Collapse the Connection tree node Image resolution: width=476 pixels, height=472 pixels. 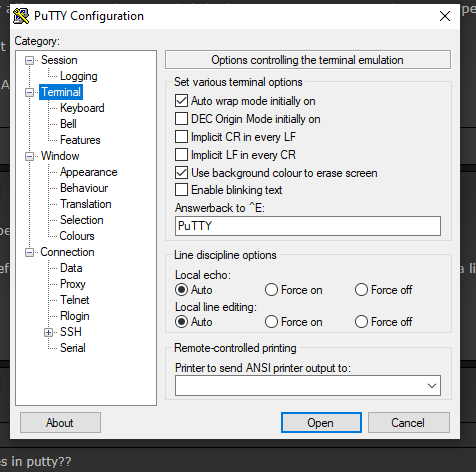click(x=30, y=252)
